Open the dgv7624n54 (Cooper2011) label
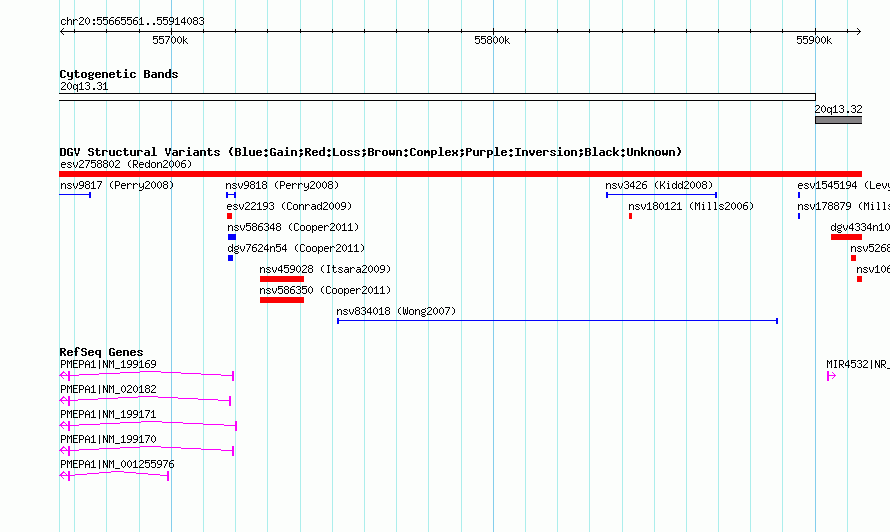This screenshot has width=890, height=532. (x=296, y=248)
